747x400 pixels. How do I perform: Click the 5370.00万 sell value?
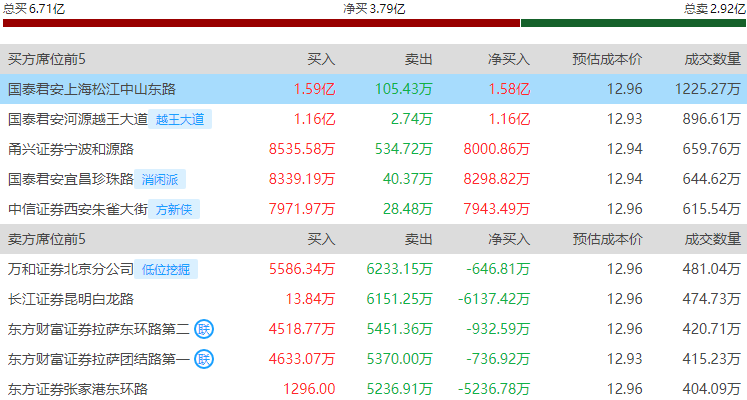click(399, 359)
